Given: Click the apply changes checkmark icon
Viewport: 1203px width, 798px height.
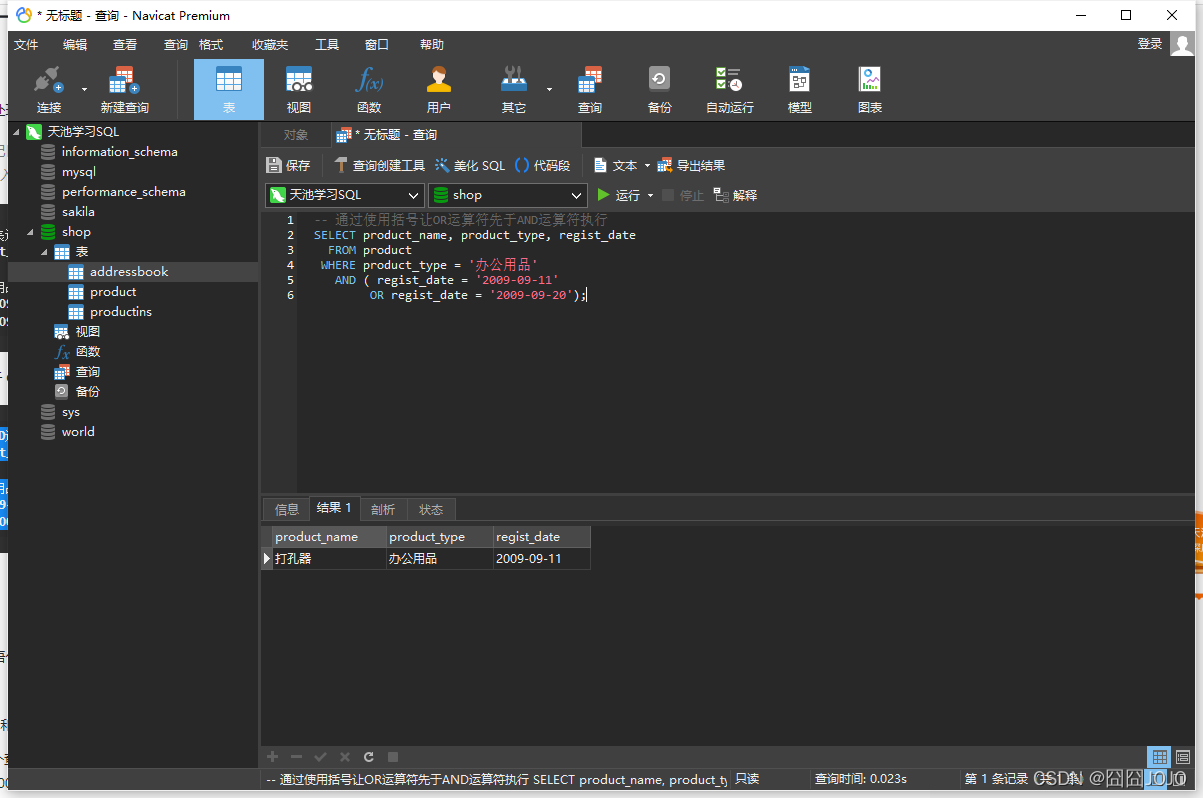Looking at the screenshot, I should (x=320, y=757).
